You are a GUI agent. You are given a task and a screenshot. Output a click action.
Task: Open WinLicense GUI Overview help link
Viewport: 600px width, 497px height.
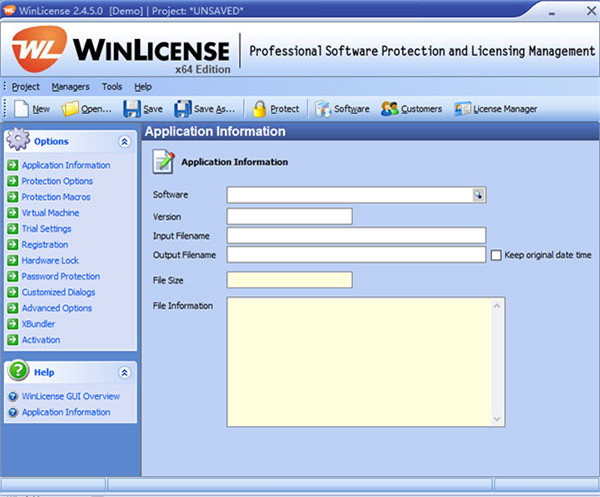tap(71, 396)
